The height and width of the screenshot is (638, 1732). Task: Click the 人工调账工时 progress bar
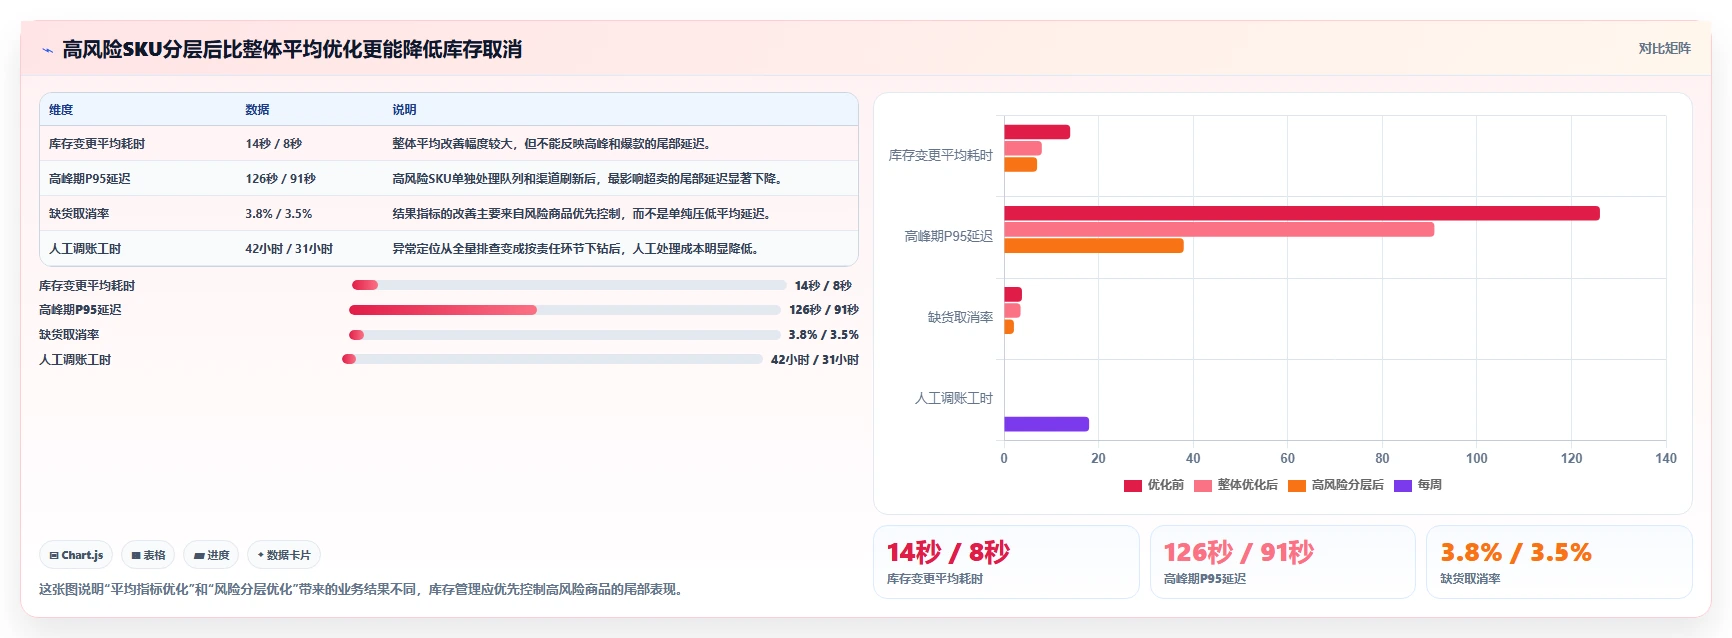[x=552, y=359]
